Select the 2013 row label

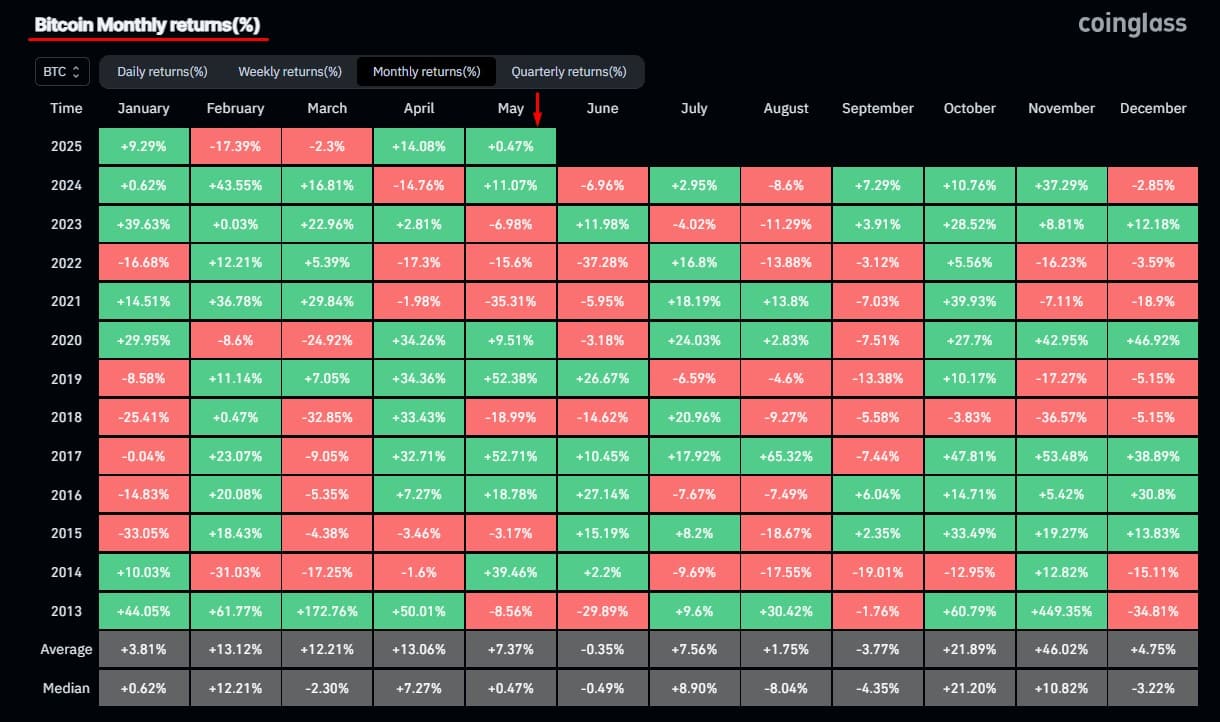click(66, 610)
